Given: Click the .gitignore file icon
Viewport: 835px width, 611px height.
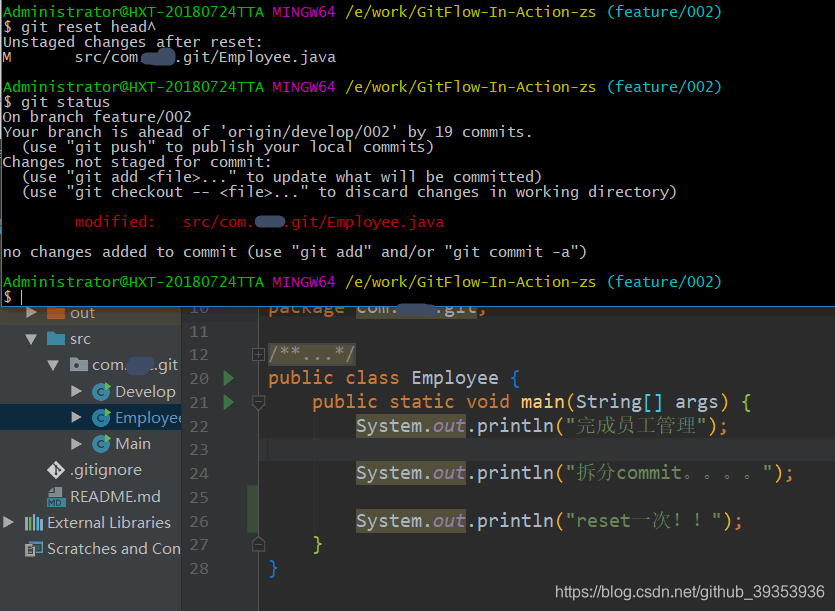Looking at the screenshot, I should (56, 470).
